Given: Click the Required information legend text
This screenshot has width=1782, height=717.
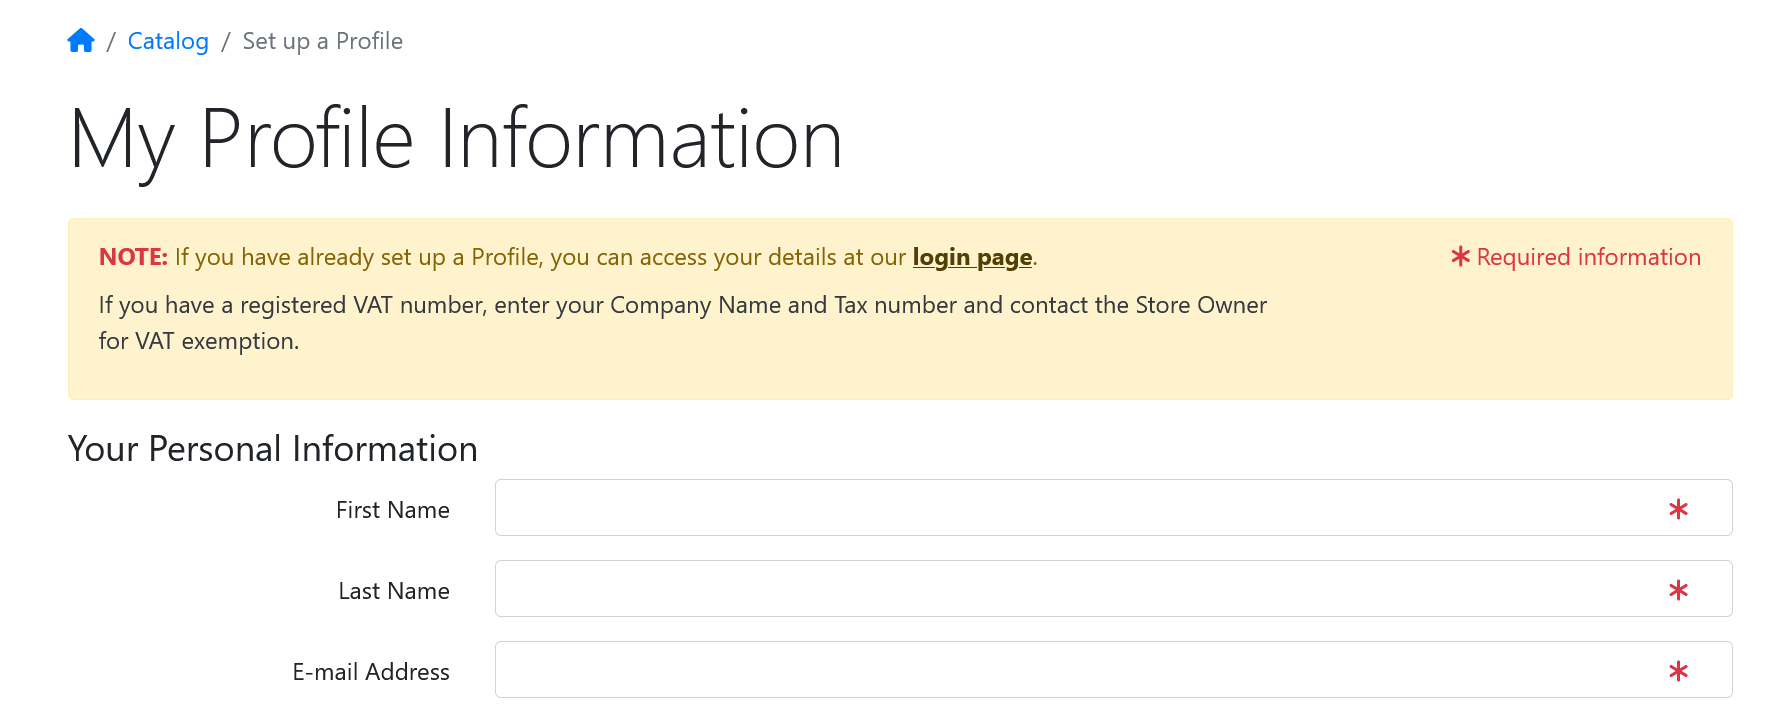Looking at the screenshot, I should [x=1588, y=257].
